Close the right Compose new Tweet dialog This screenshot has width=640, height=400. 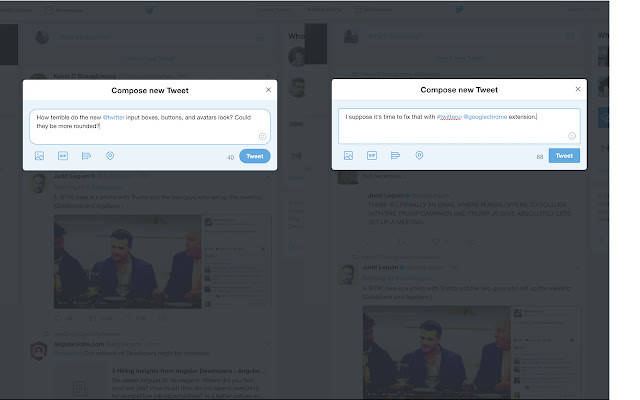(x=578, y=89)
